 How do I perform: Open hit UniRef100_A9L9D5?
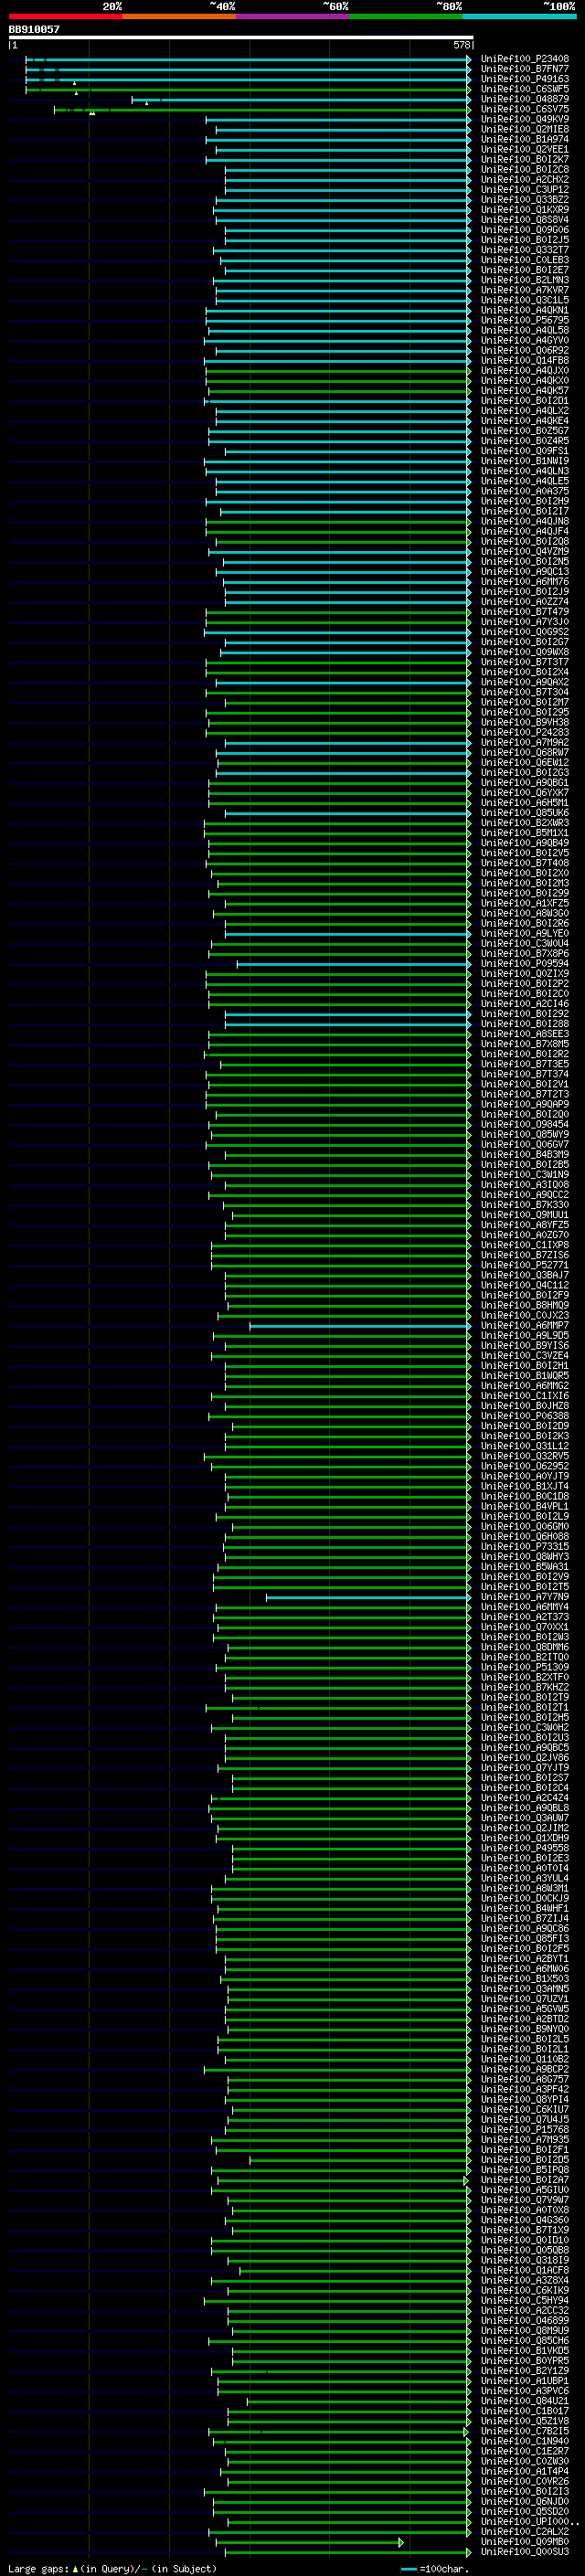click(x=525, y=1336)
